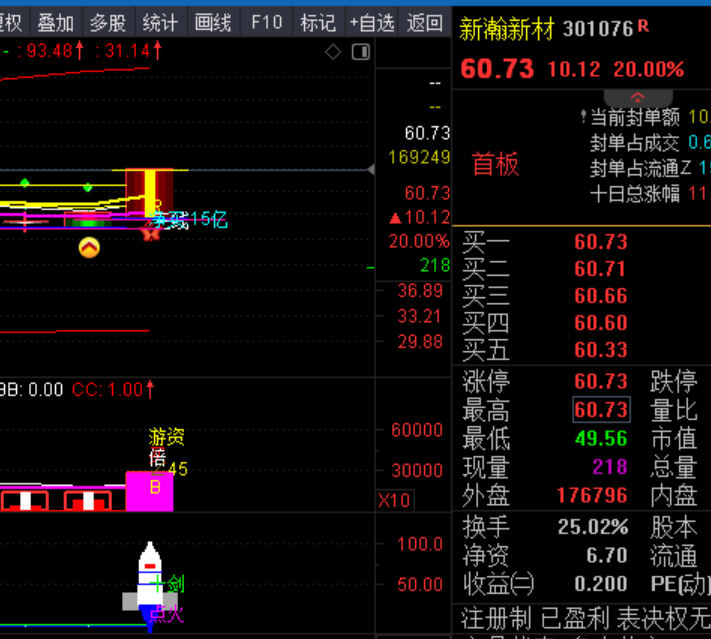The height and width of the screenshot is (639, 711).
Task: Click the magenta volume bar marked B
Action: [149, 491]
